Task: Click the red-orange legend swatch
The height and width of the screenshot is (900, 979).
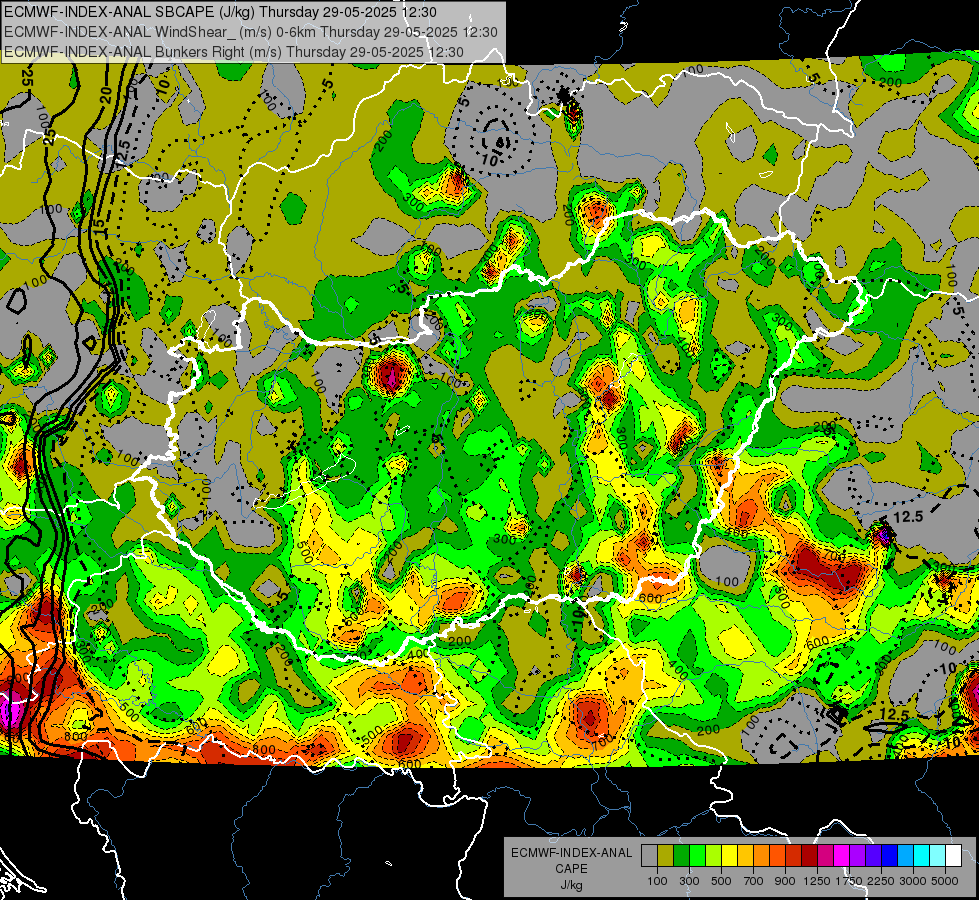Action: pyautogui.click(x=777, y=856)
